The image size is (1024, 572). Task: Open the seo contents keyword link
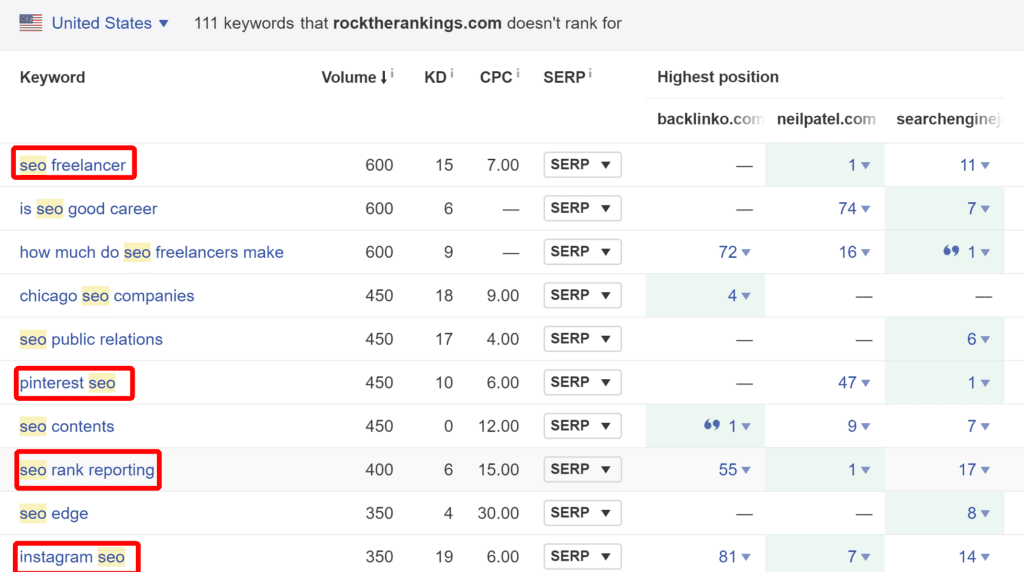pos(67,426)
